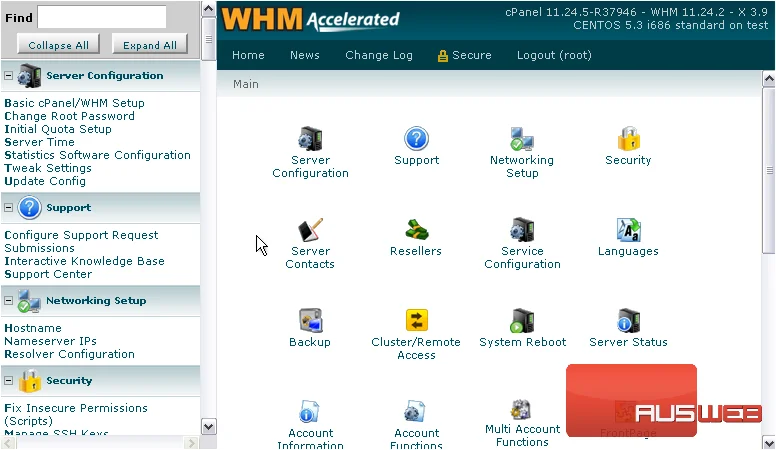The height and width of the screenshot is (450, 776).
Task: Collapse the Support sidebar section
Action: 8,207
